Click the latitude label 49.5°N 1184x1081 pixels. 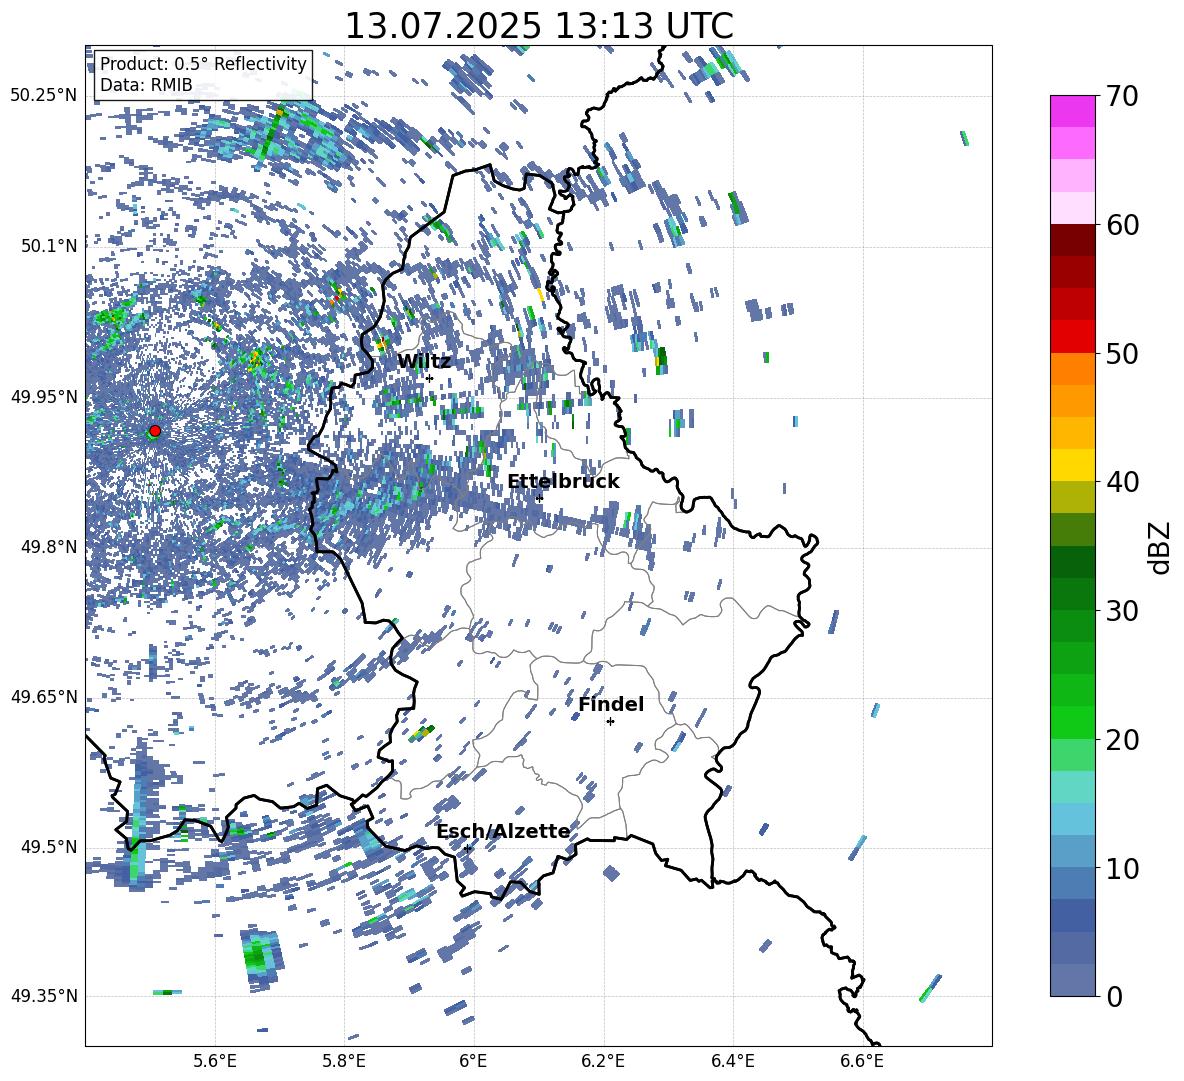click(48, 847)
